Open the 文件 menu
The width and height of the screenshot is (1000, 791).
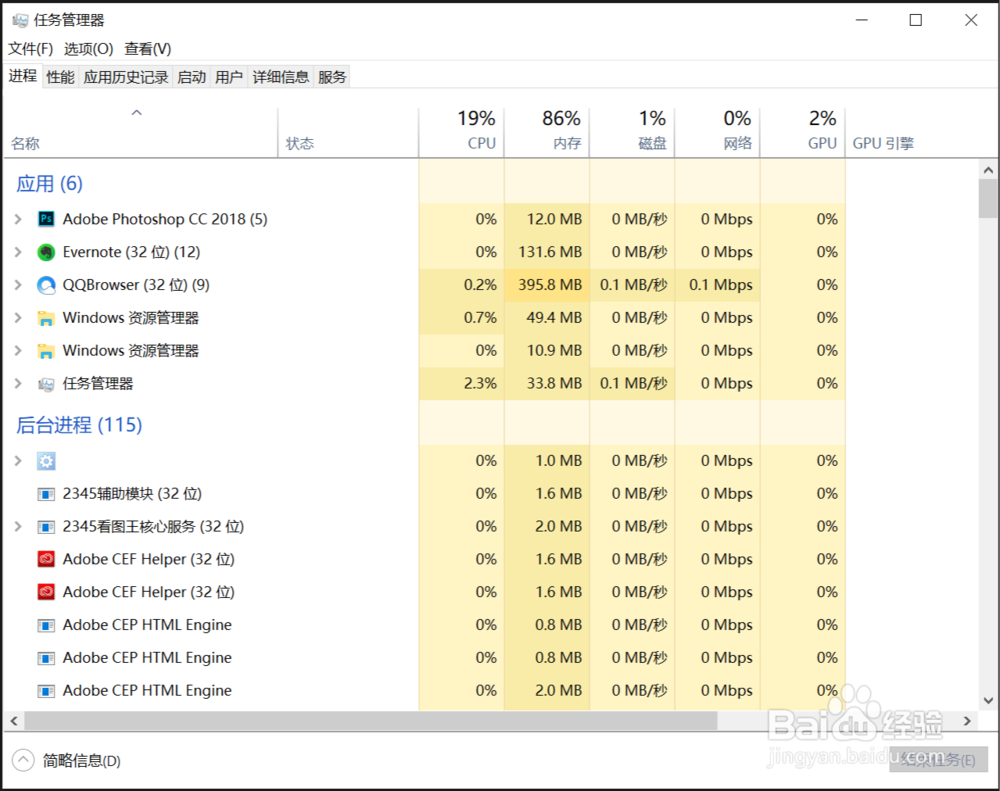tap(31, 49)
